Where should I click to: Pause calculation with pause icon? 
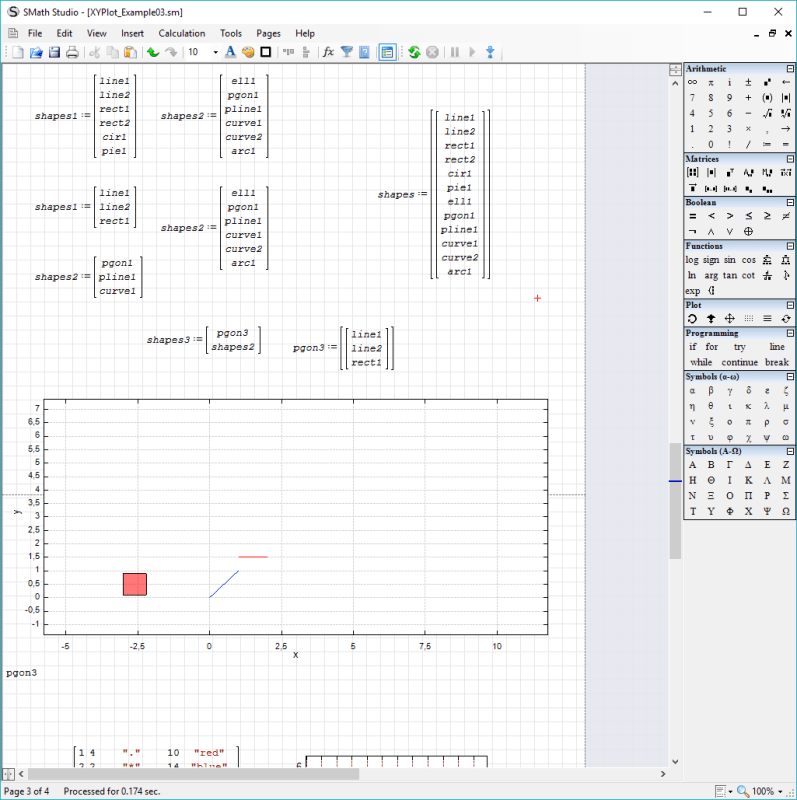coord(455,52)
